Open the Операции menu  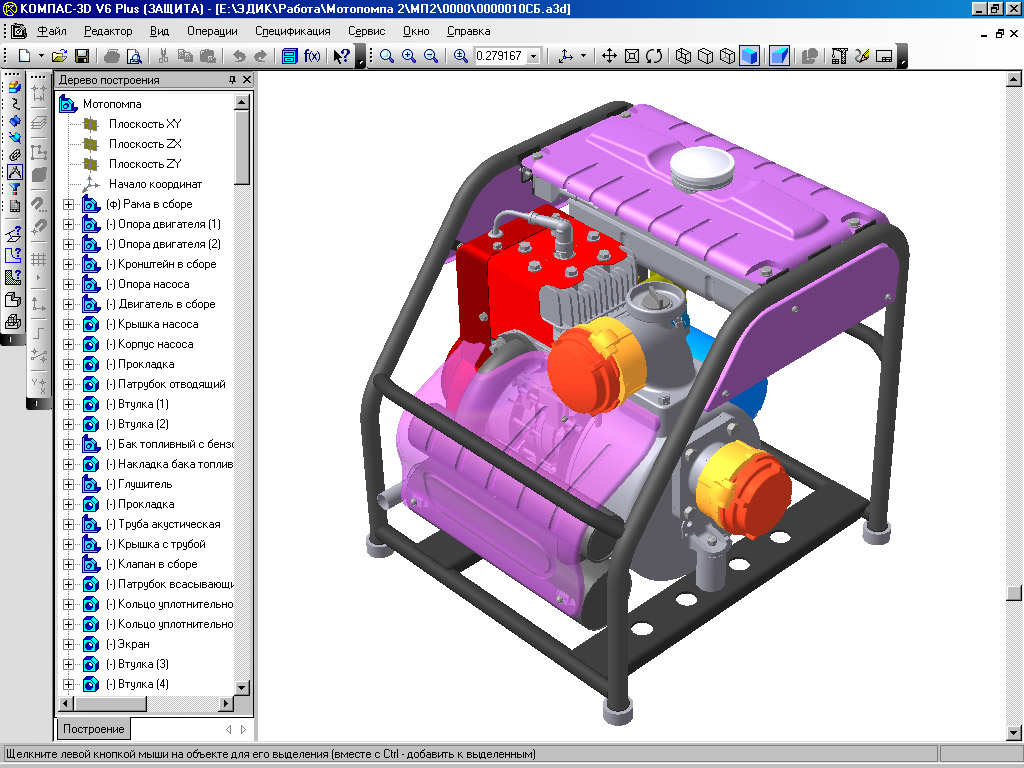click(x=212, y=31)
